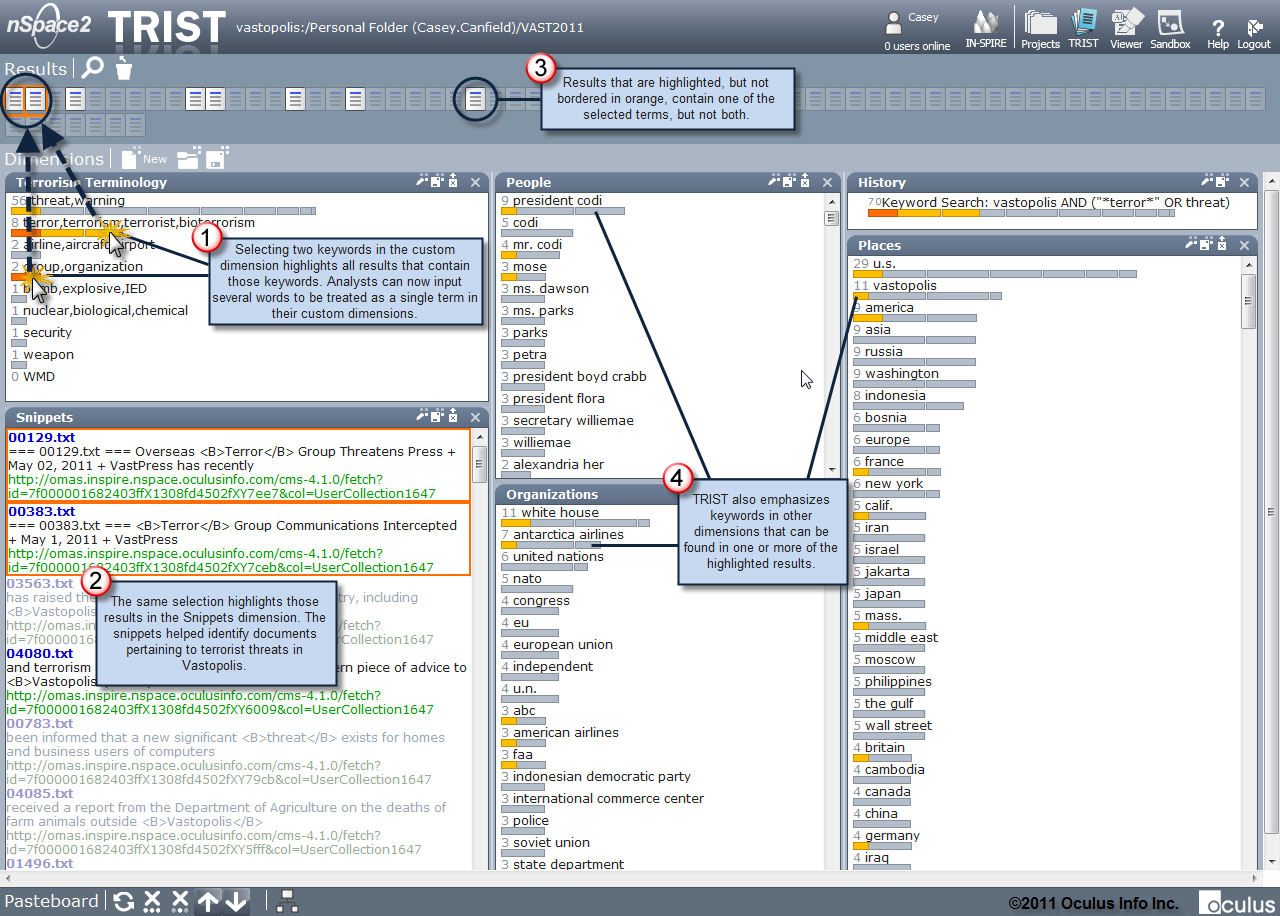This screenshot has height=916, width=1280.
Task: Click the Pasteboard refresh icon
Action: [123, 901]
